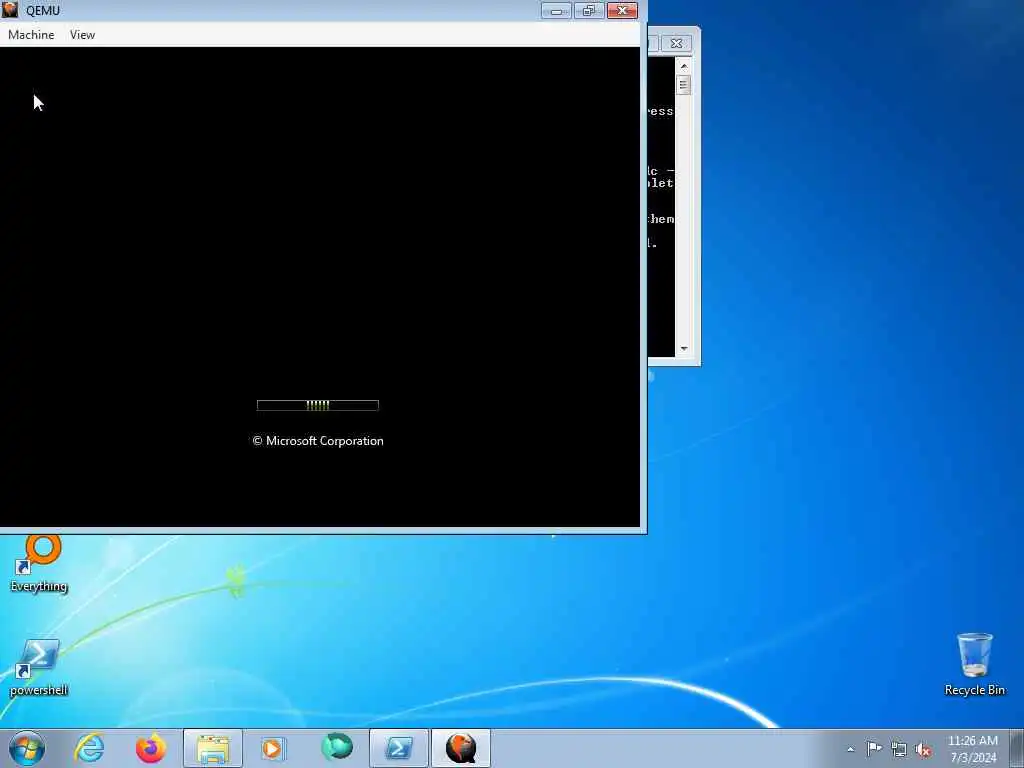Open the taskbar clock showing 11:26 AM
Screen dimensions: 1024x768
[x=972, y=749]
